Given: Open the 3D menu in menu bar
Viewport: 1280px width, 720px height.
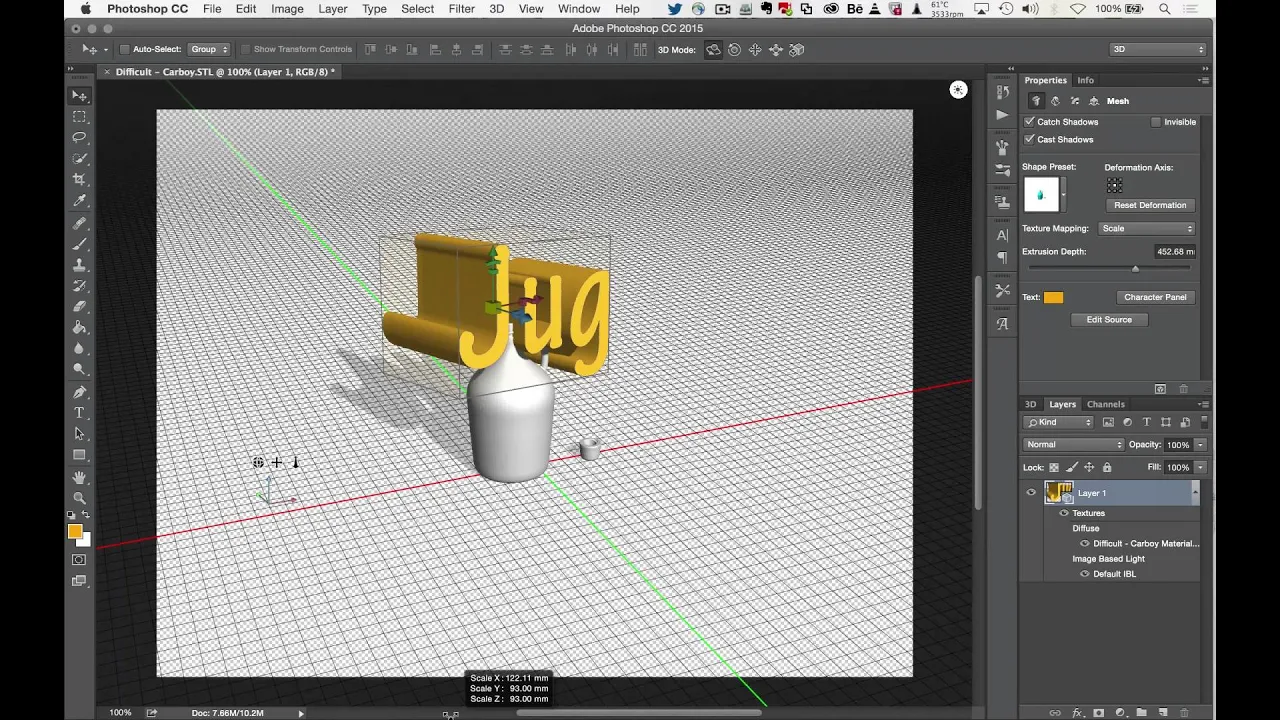Looking at the screenshot, I should pos(497,9).
